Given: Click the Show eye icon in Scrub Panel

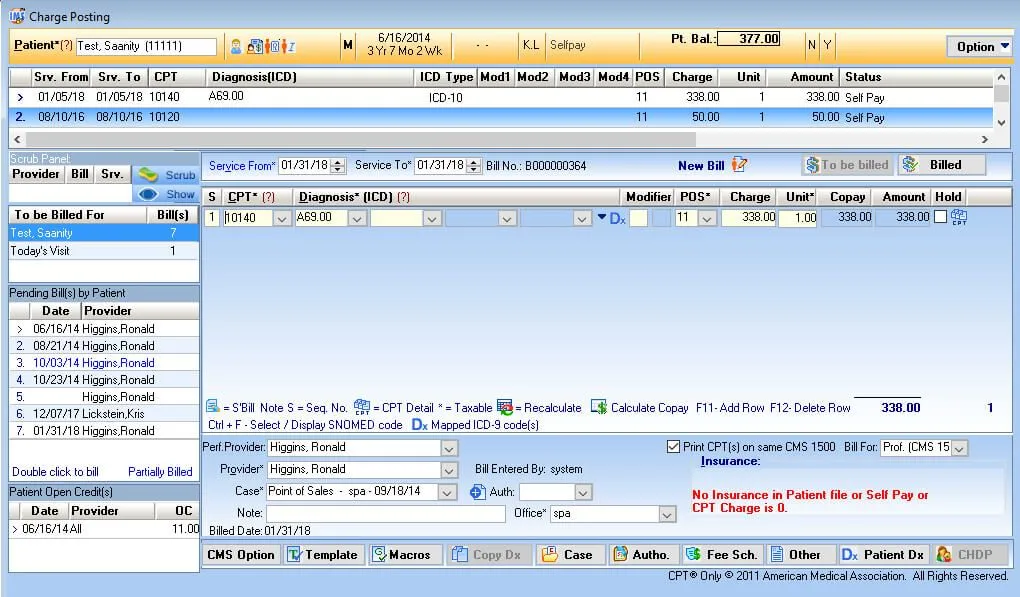Looking at the screenshot, I should (x=166, y=194).
